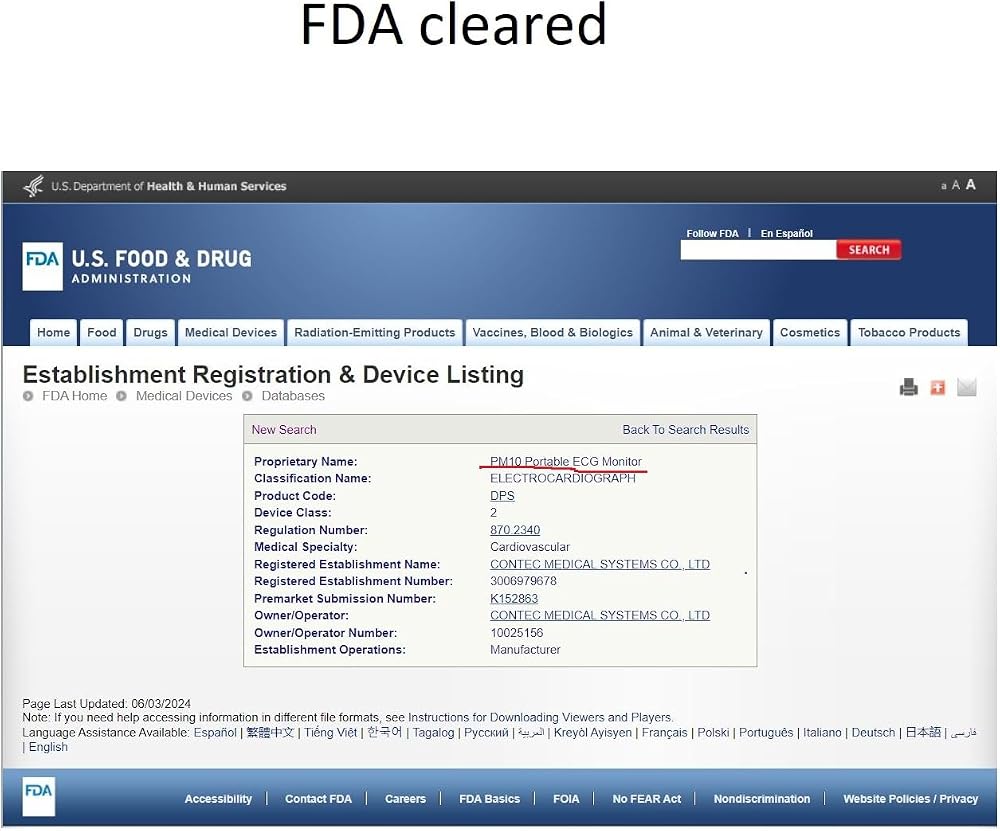The width and height of the screenshot is (1000, 831).
Task: Click the Databases breadcrumb link
Action: point(293,396)
